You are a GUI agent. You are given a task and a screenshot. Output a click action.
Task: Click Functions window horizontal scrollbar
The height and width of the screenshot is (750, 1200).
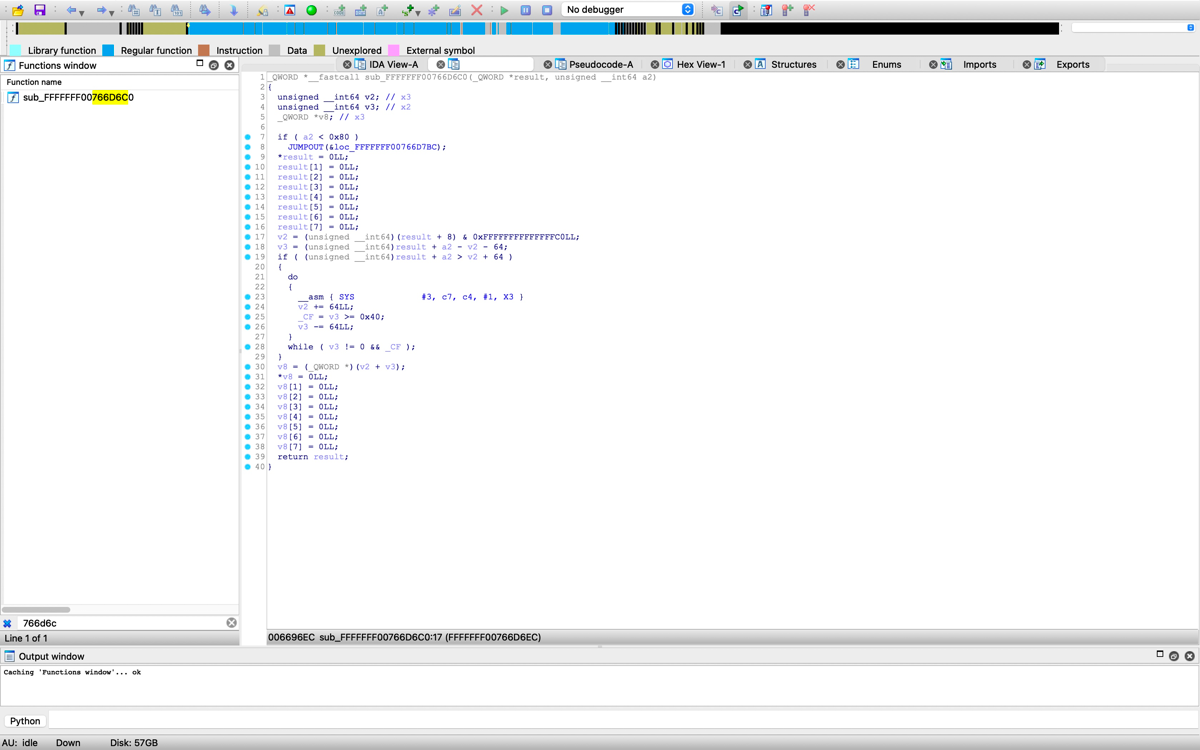[x=36, y=609]
